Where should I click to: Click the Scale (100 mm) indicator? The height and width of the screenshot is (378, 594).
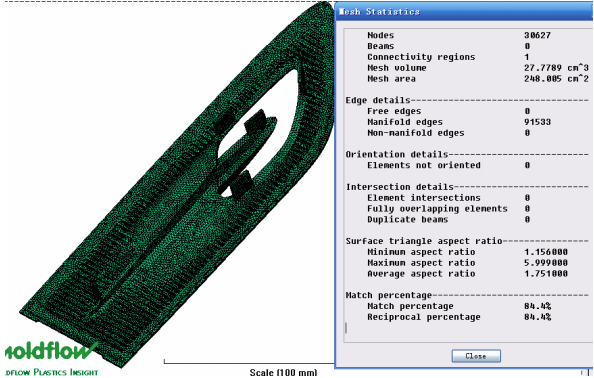click(283, 372)
